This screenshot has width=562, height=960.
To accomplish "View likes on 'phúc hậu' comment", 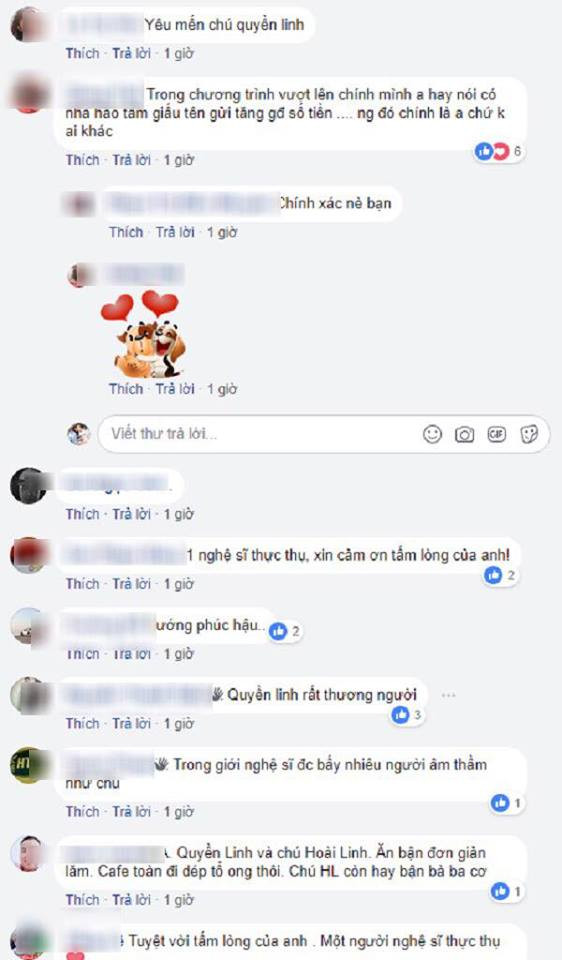I will 285,631.
